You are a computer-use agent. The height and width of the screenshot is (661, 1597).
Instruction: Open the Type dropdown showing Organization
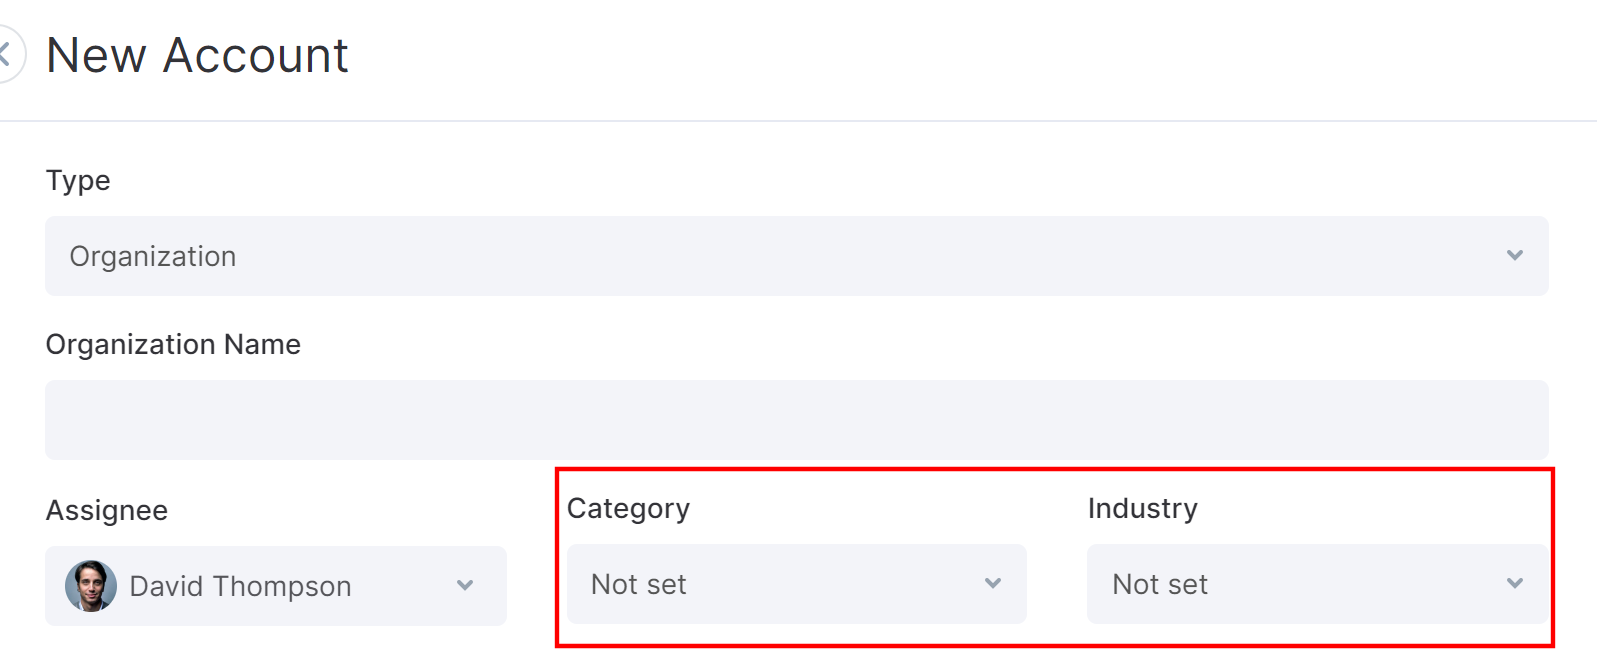(797, 256)
